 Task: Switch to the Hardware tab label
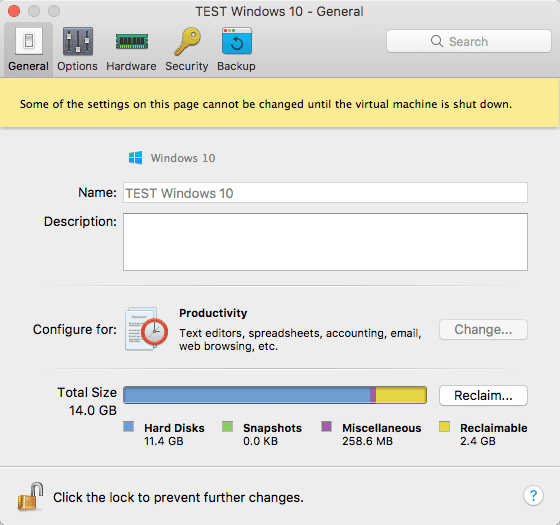click(x=131, y=66)
